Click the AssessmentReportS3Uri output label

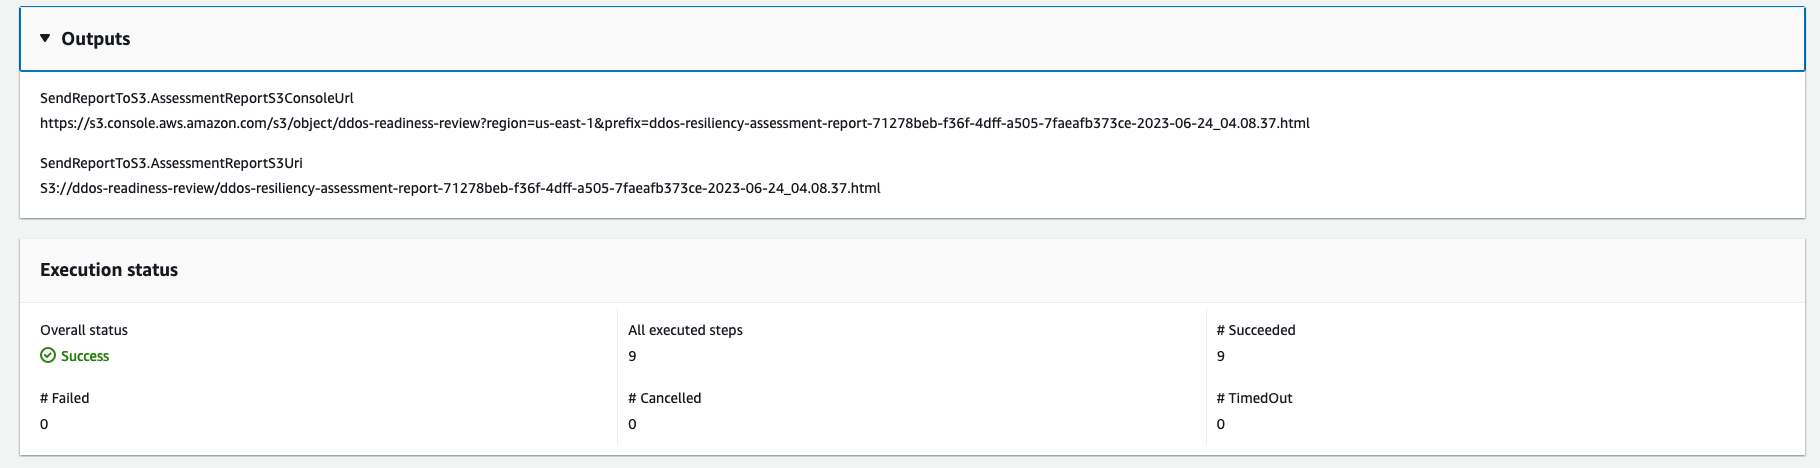[x=171, y=163]
